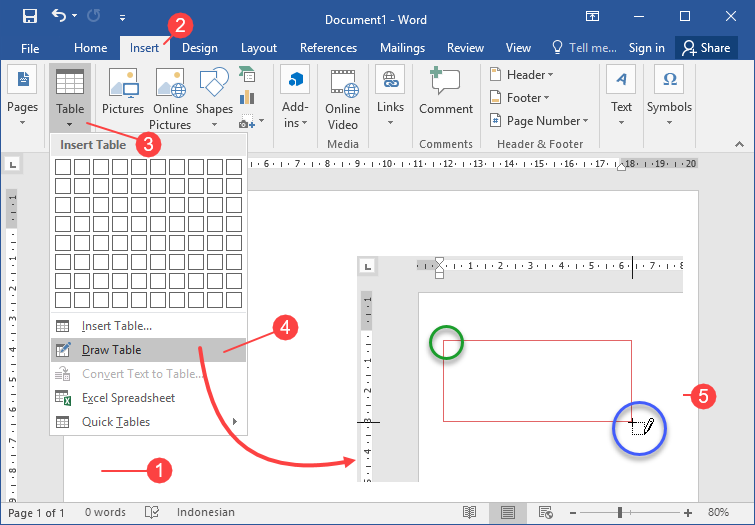
Task: Click the zoom slider handle
Action: (x=620, y=512)
